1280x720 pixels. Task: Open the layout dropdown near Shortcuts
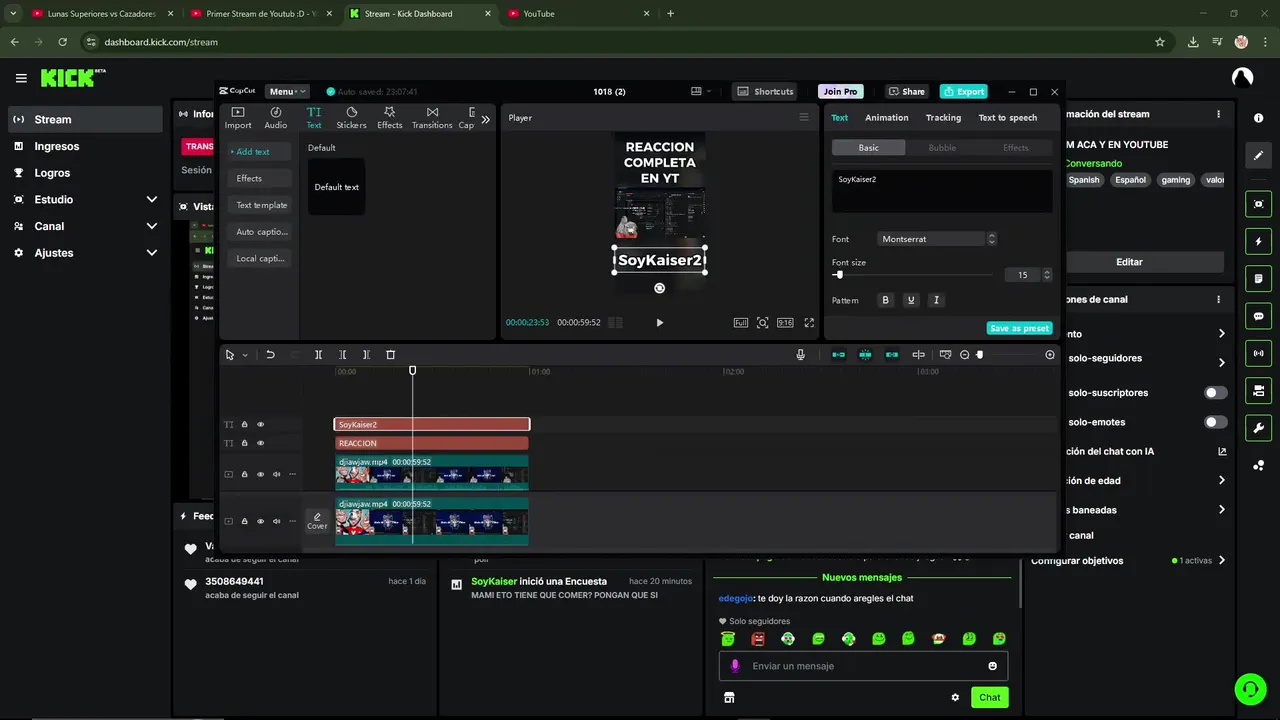(701, 91)
